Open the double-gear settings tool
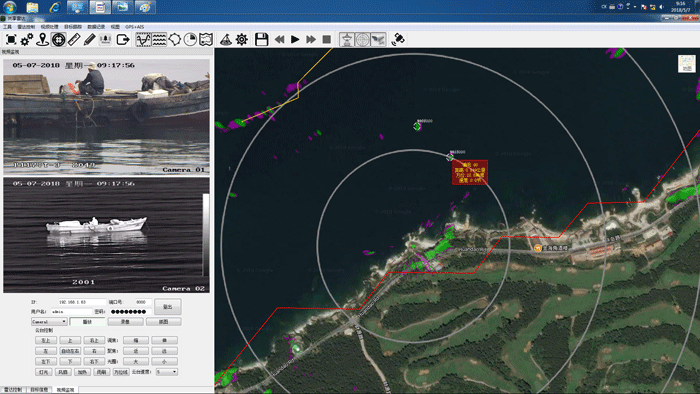The image size is (700, 394). pyautogui.click(x=27, y=40)
